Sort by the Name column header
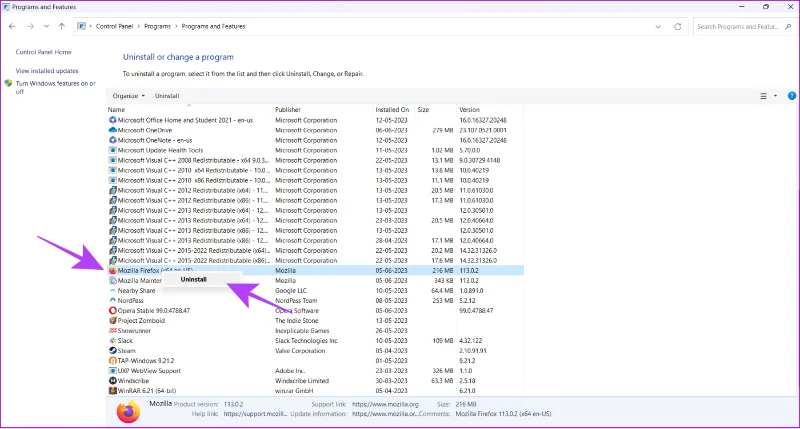 click(116, 110)
